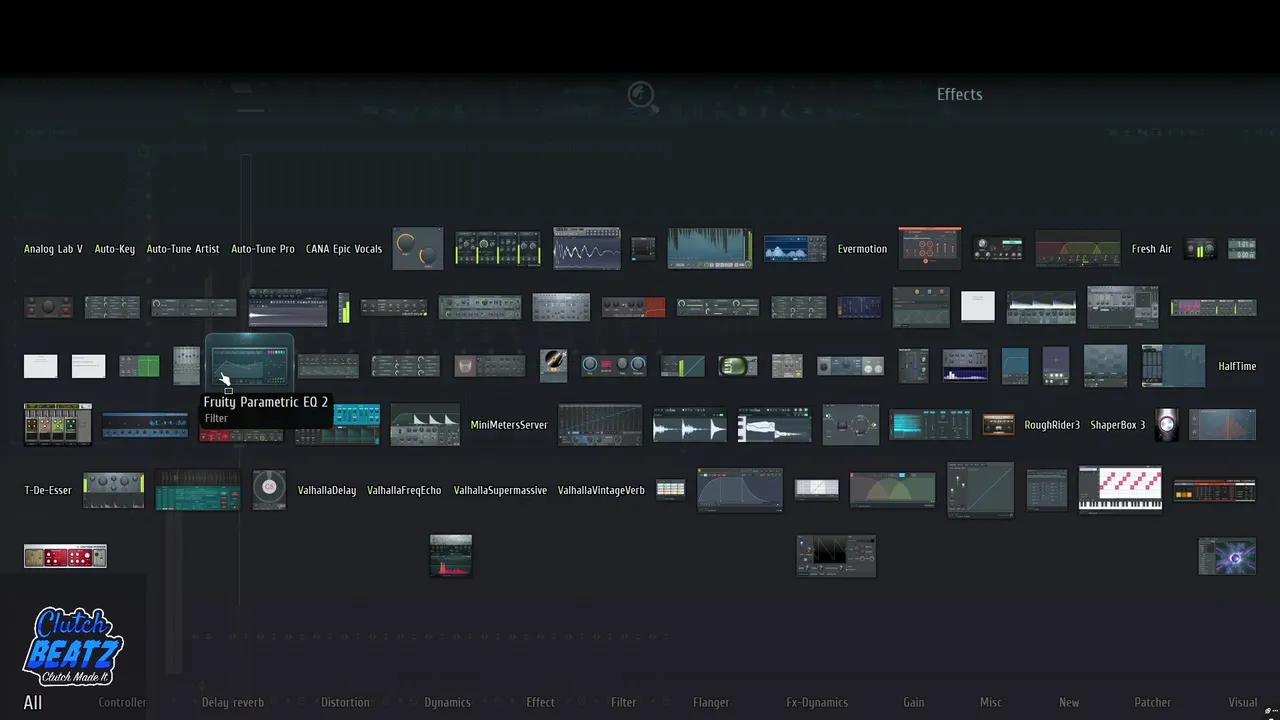Image resolution: width=1280 pixels, height=720 pixels.
Task: Pick the teal green sequencer thumbnail
Action: tap(198, 490)
